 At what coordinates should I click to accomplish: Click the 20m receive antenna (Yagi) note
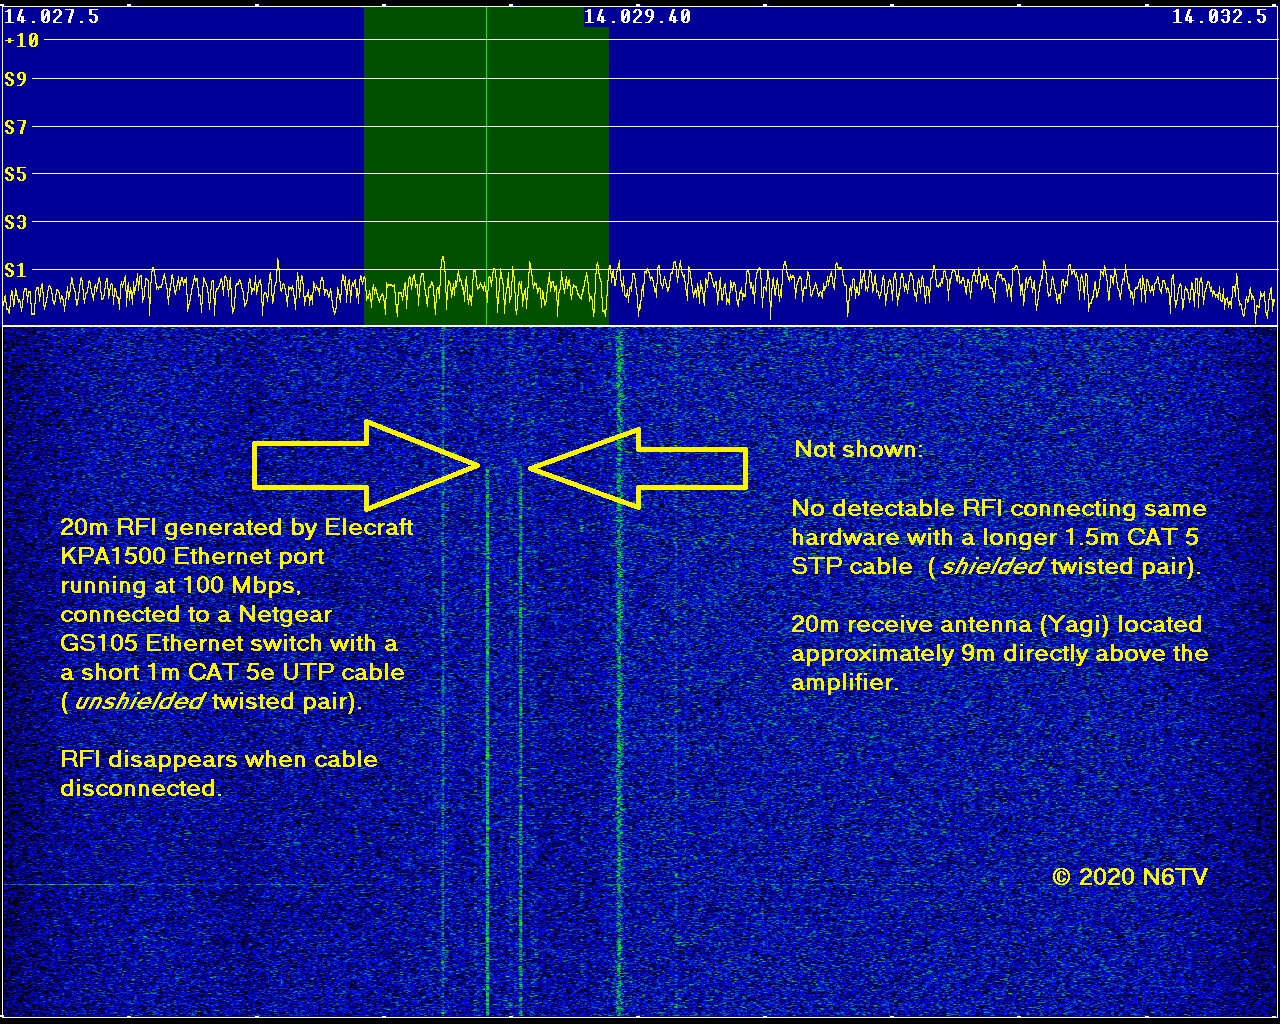999,653
